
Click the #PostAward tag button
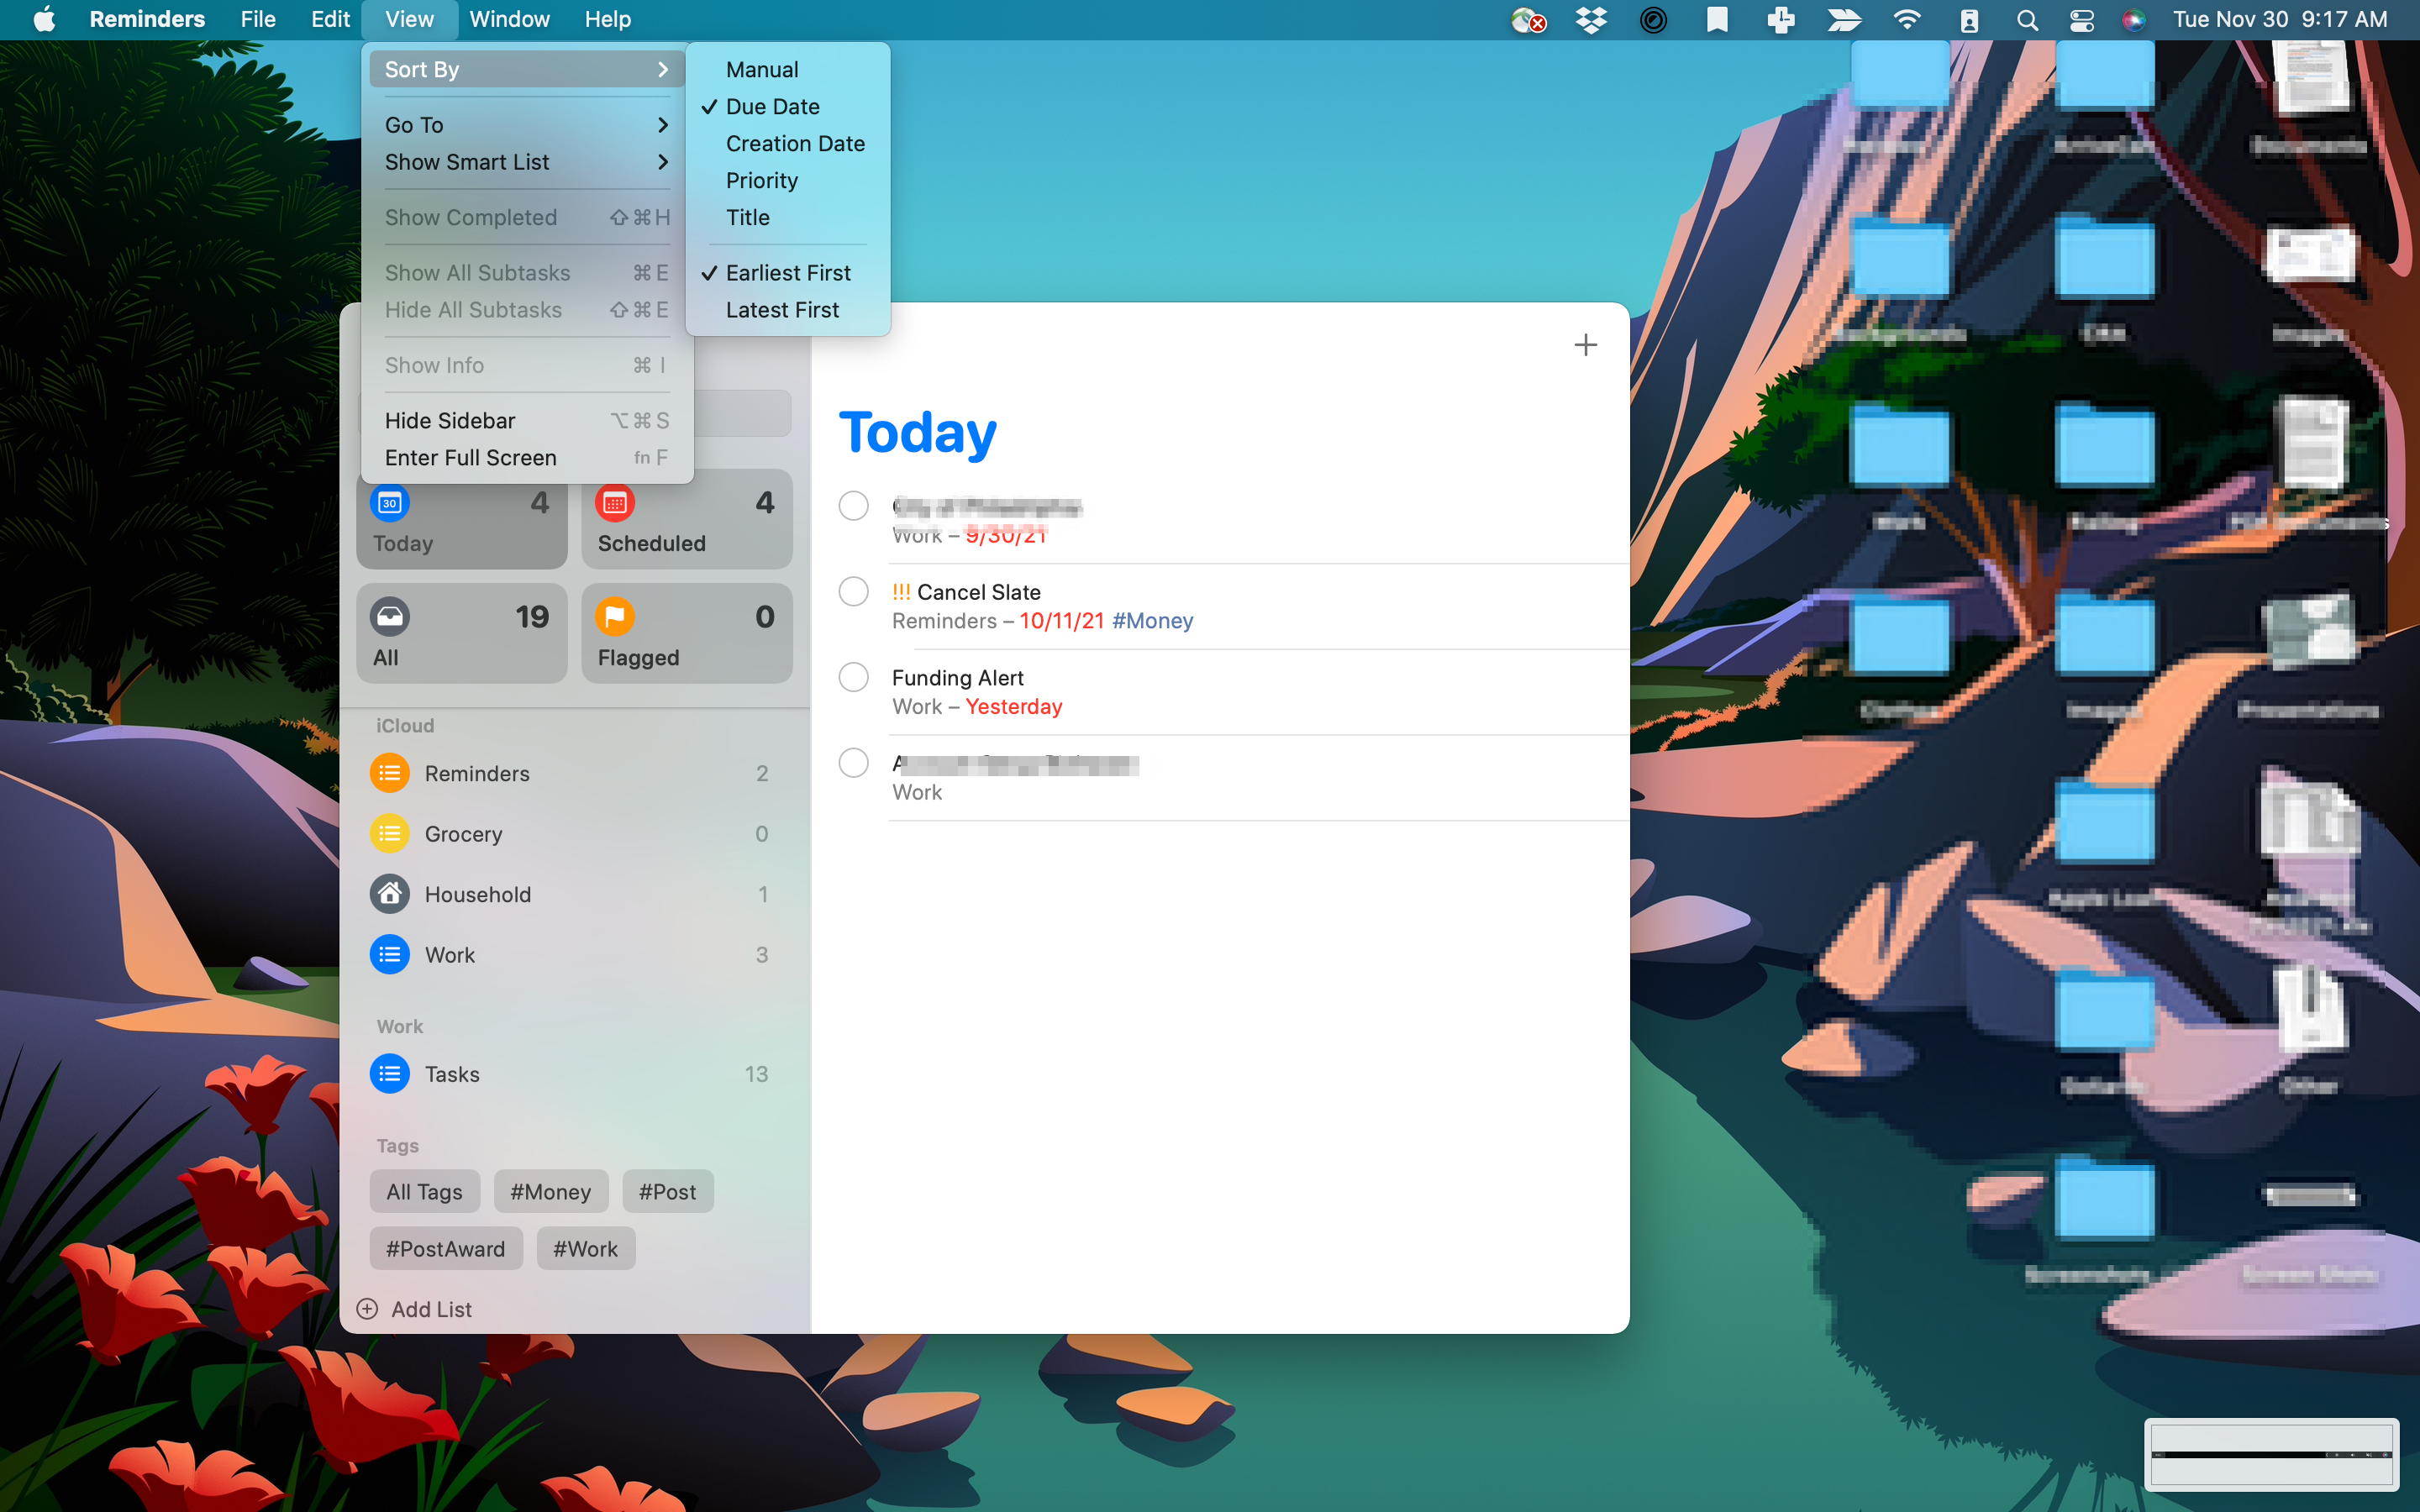[x=445, y=1249]
